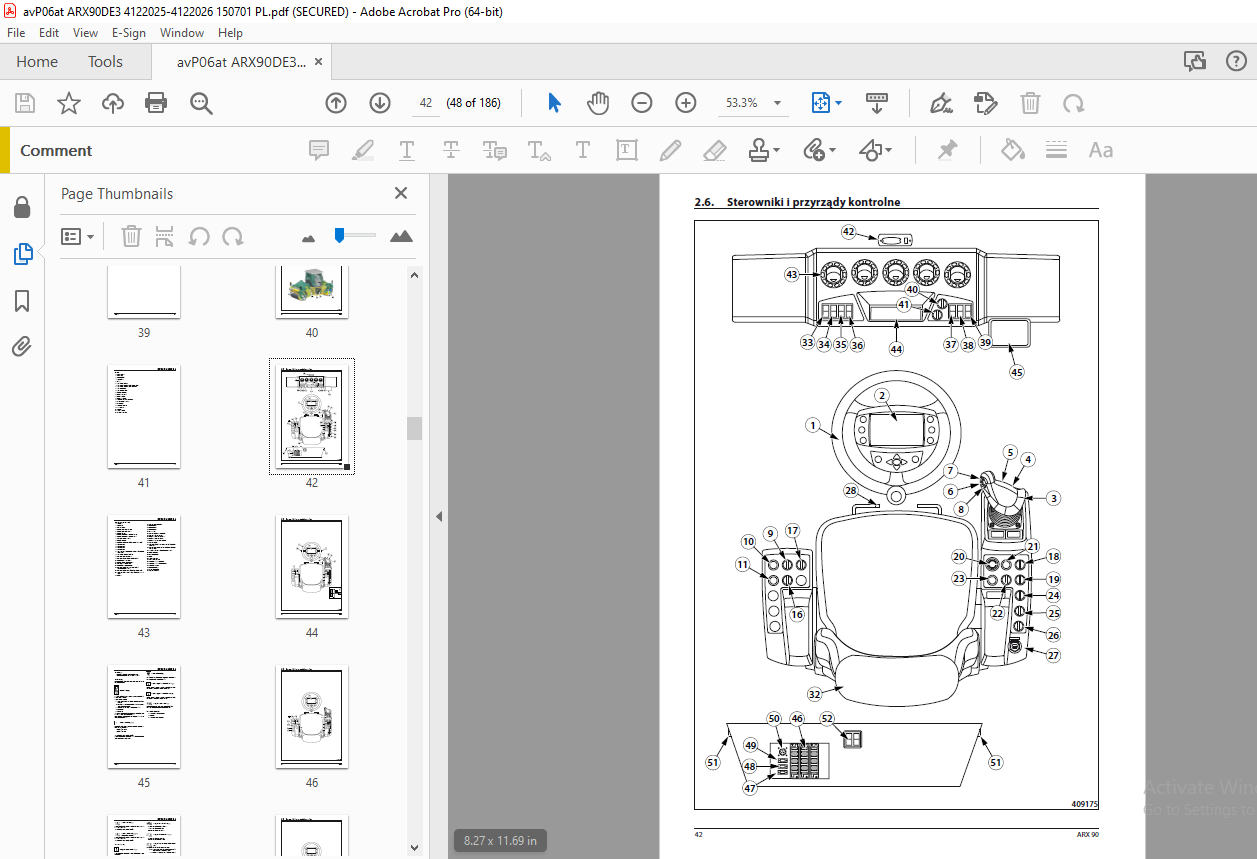
Task: Switch to the Home tab
Action: 37,62
